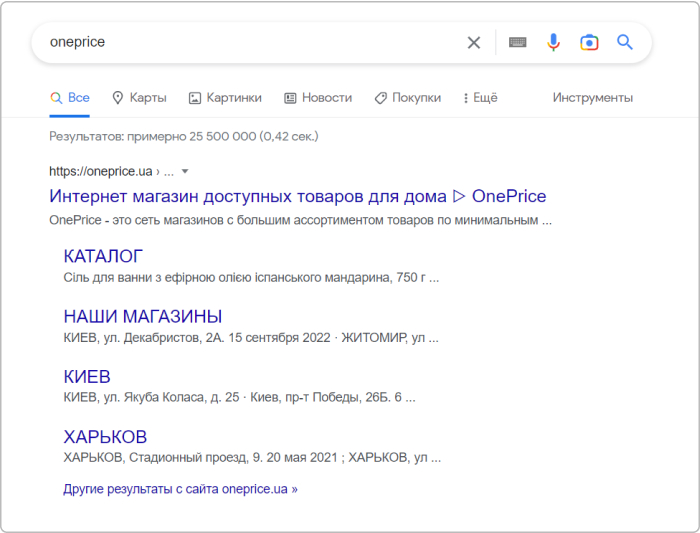Click the price tag icon beside Покупки
The width and height of the screenshot is (700, 533).
(380, 98)
